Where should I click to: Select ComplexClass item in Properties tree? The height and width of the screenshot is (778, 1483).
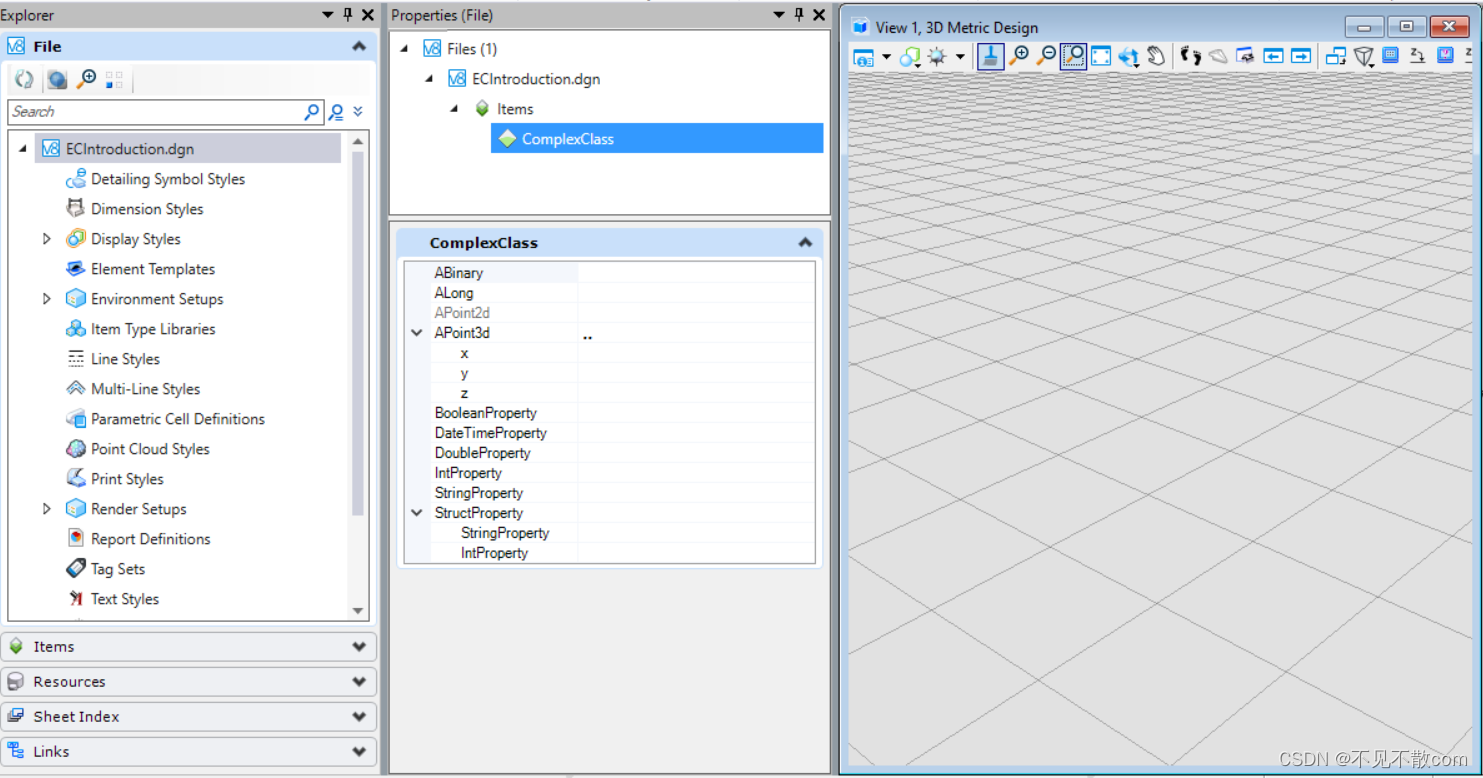click(x=657, y=139)
